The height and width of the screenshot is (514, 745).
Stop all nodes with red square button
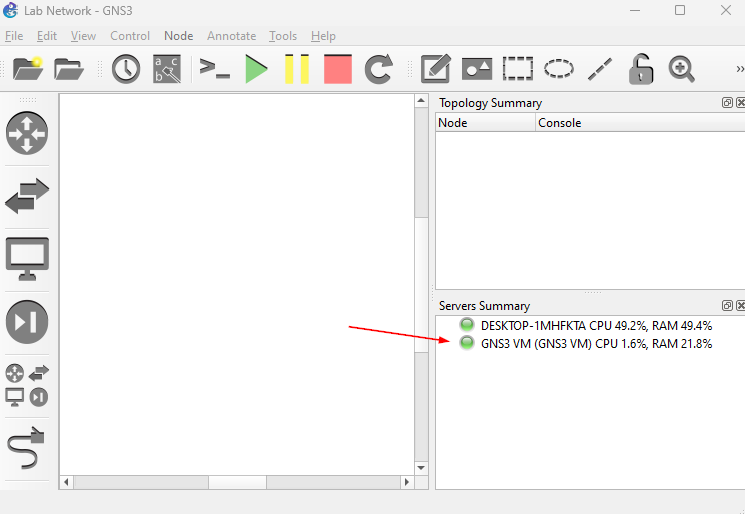(338, 69)
